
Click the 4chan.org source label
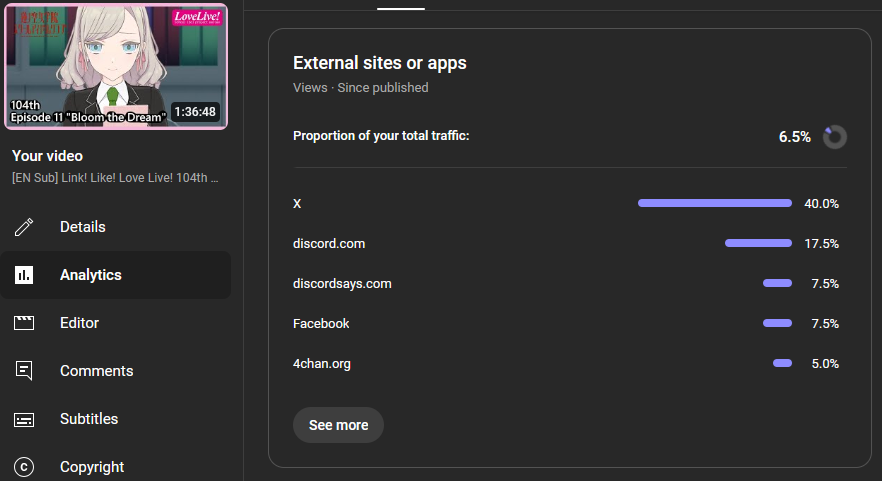(322, 363)
